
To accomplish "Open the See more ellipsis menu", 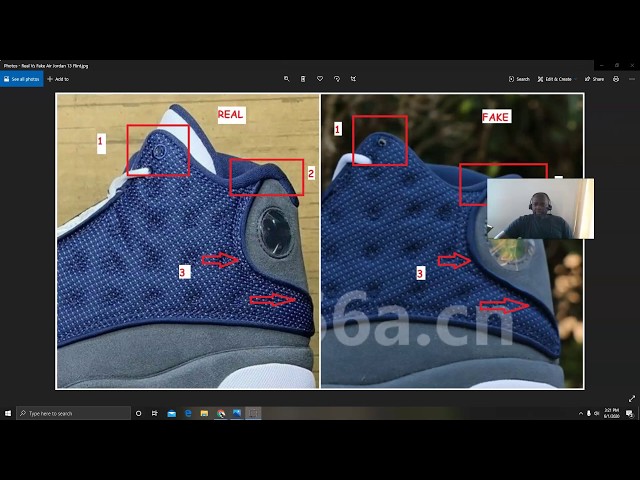I will click(632, 79).
